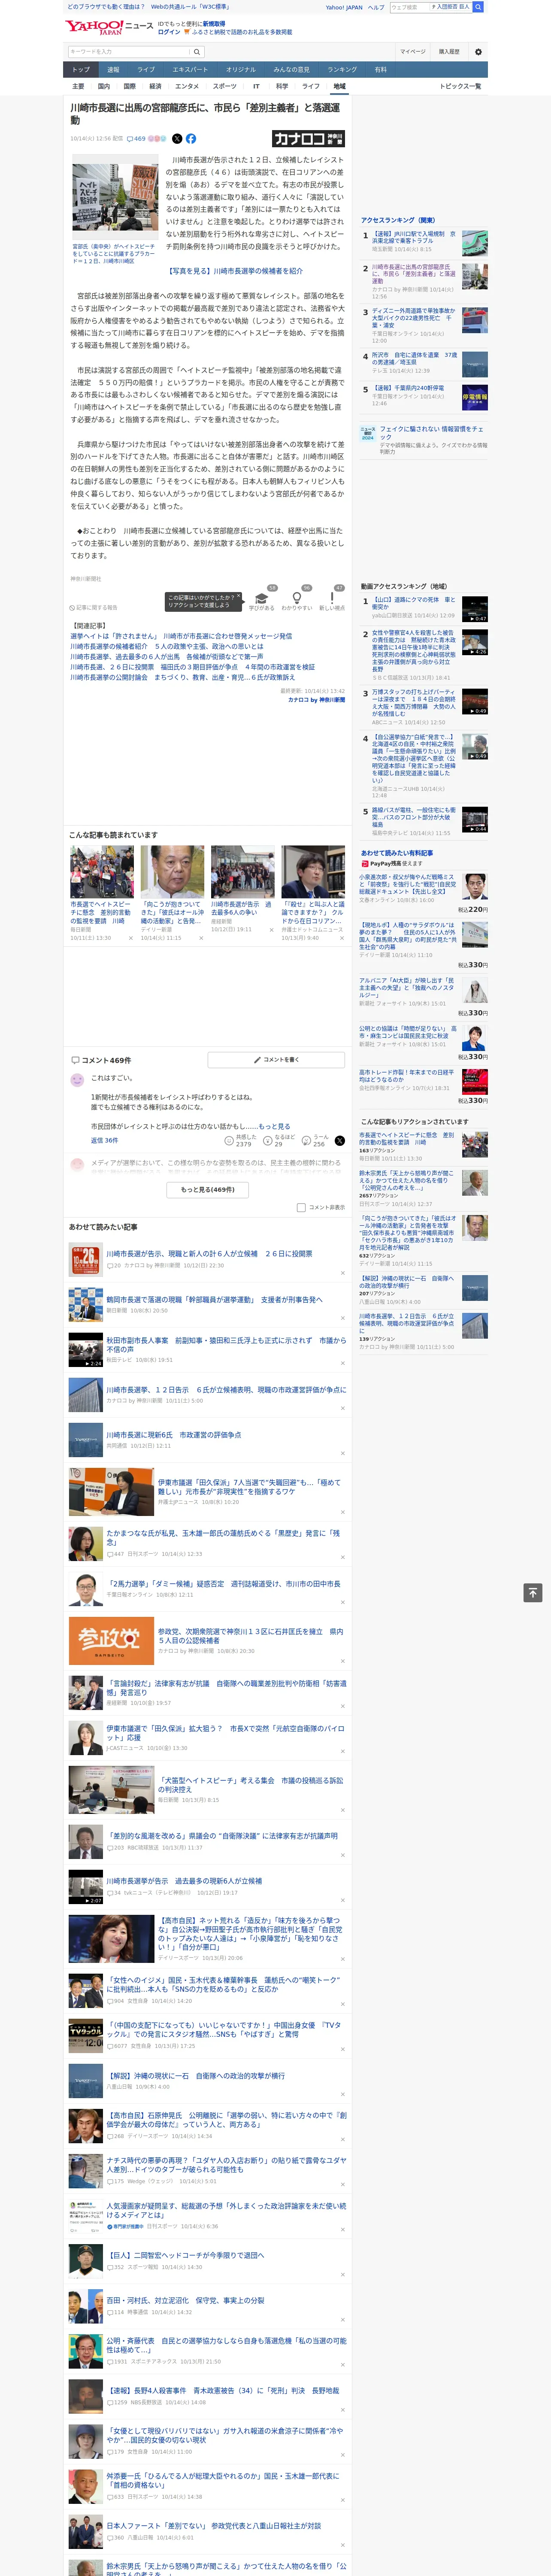Click the 参政党 logo thumbnail
Screen dimensions: 551x2576
click(x=111, y=1640)
